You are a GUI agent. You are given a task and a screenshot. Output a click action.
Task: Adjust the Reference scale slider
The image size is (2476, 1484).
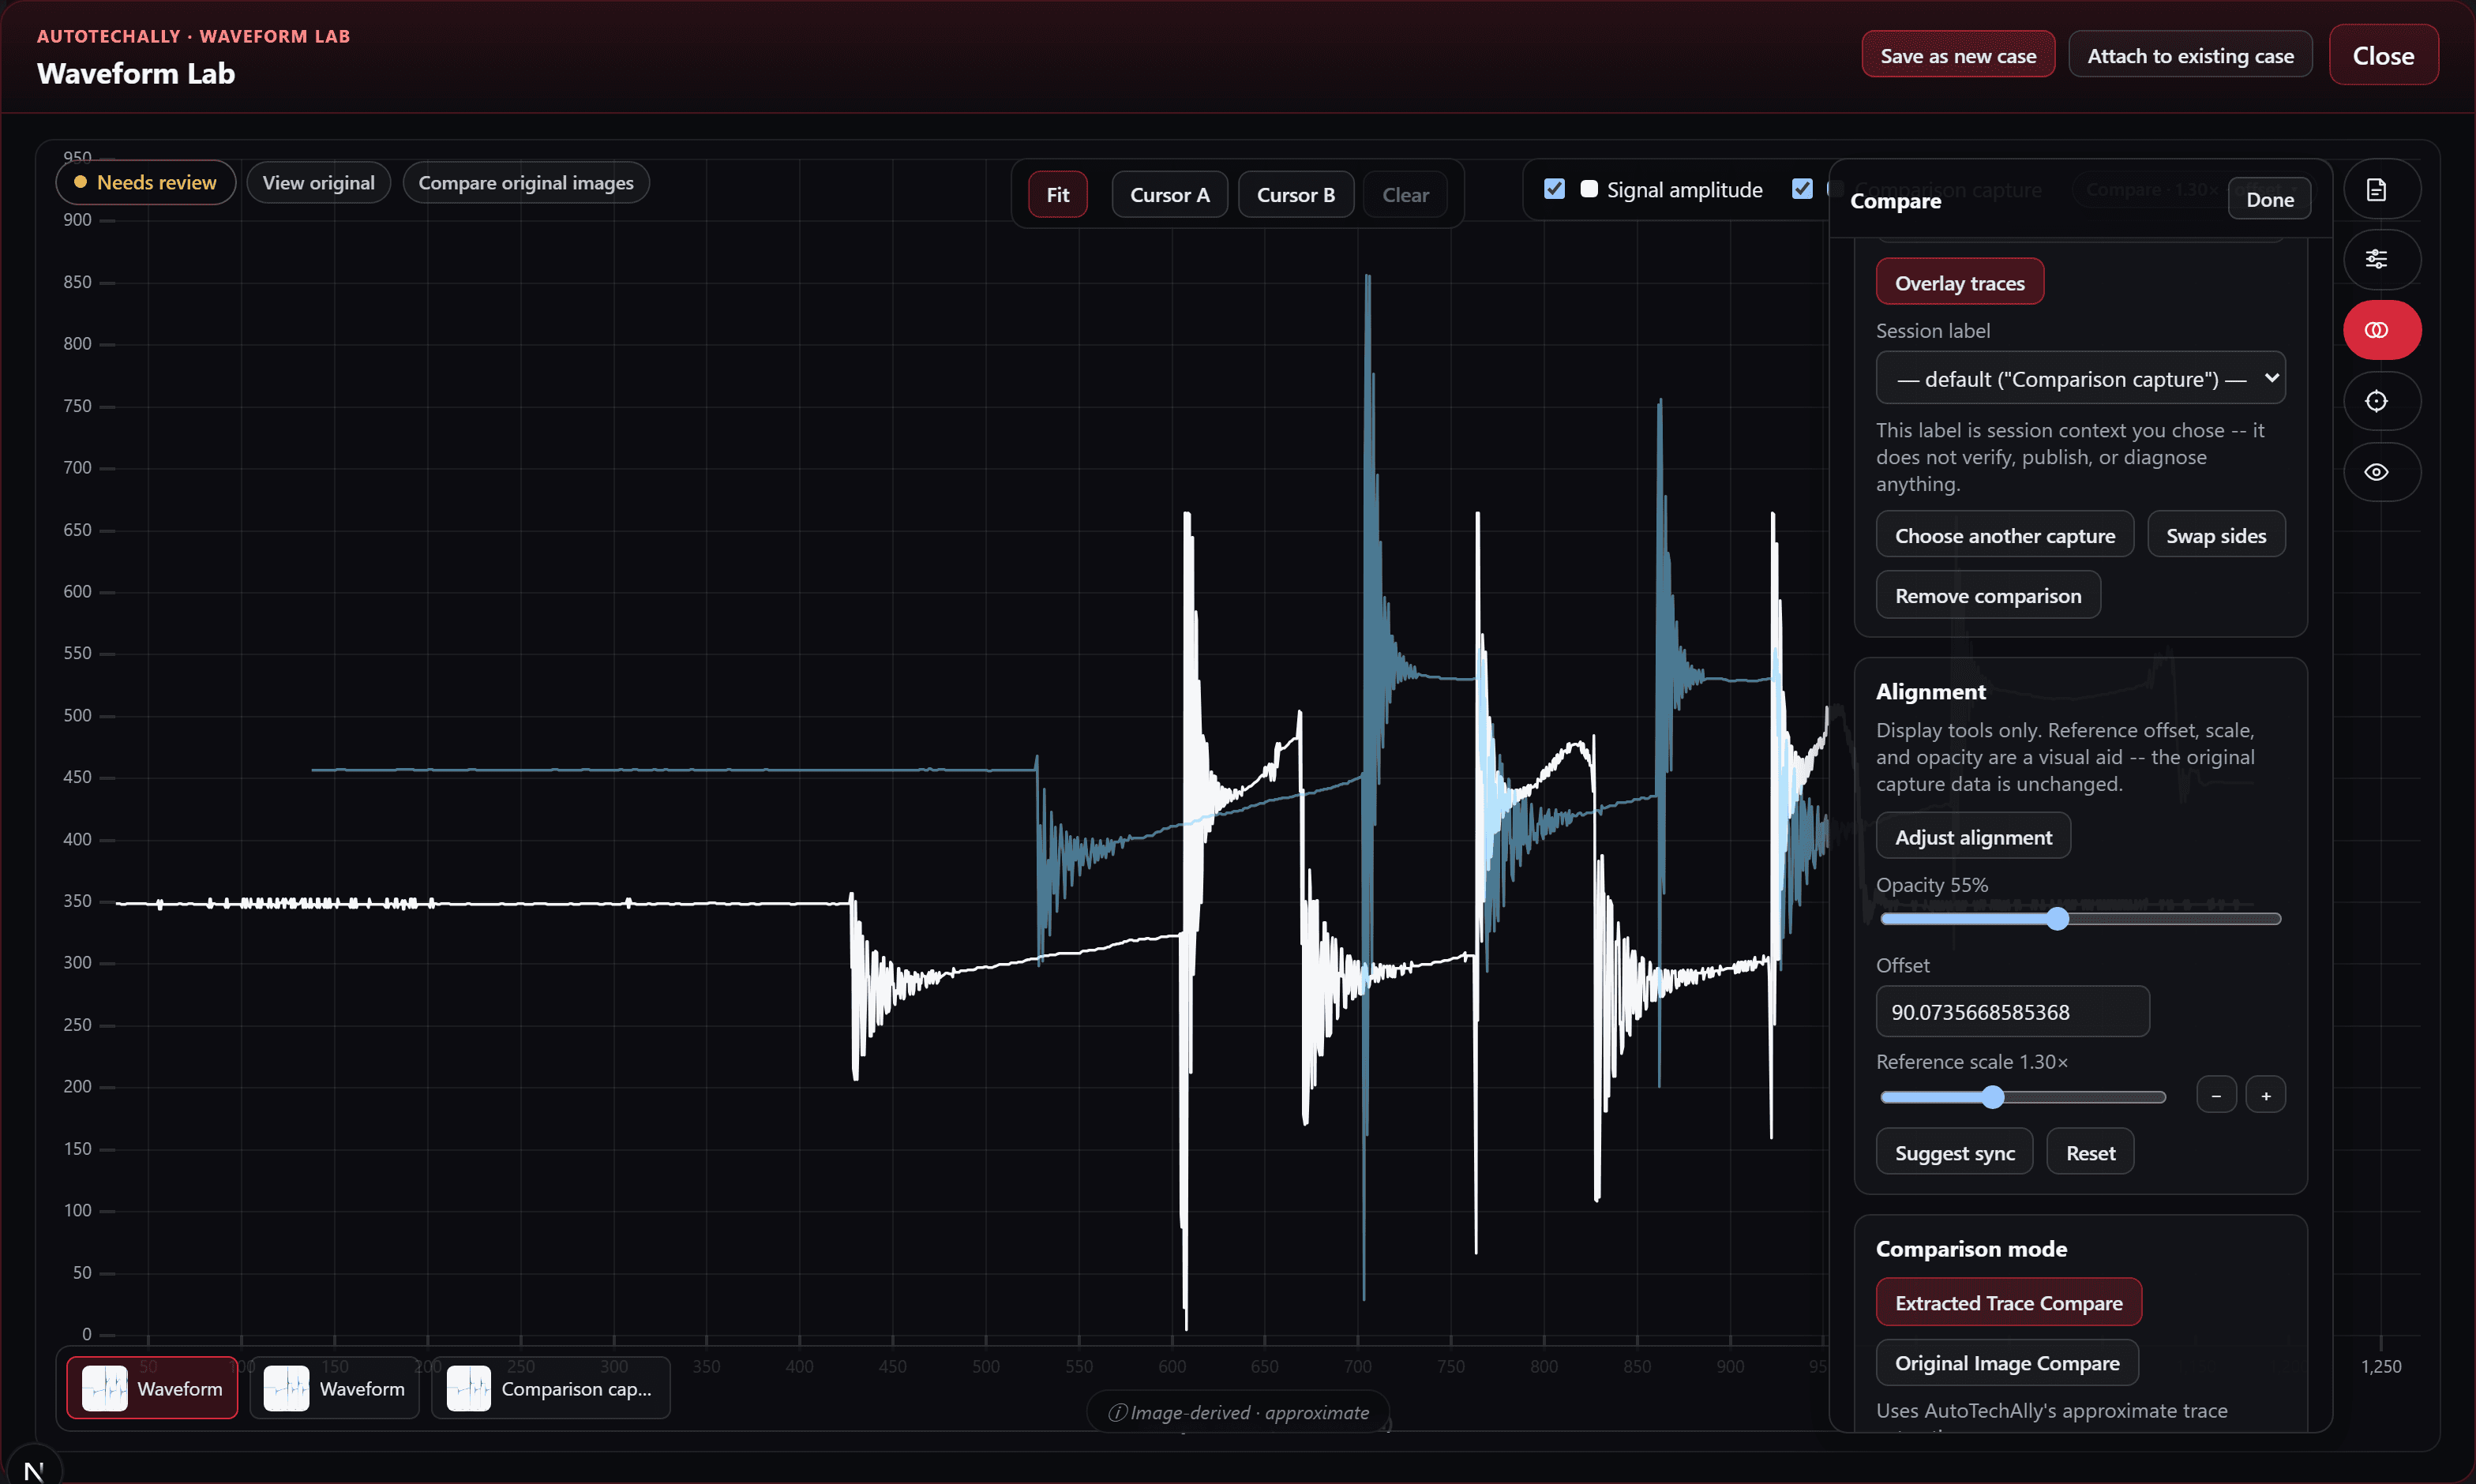[2022, 1097]
